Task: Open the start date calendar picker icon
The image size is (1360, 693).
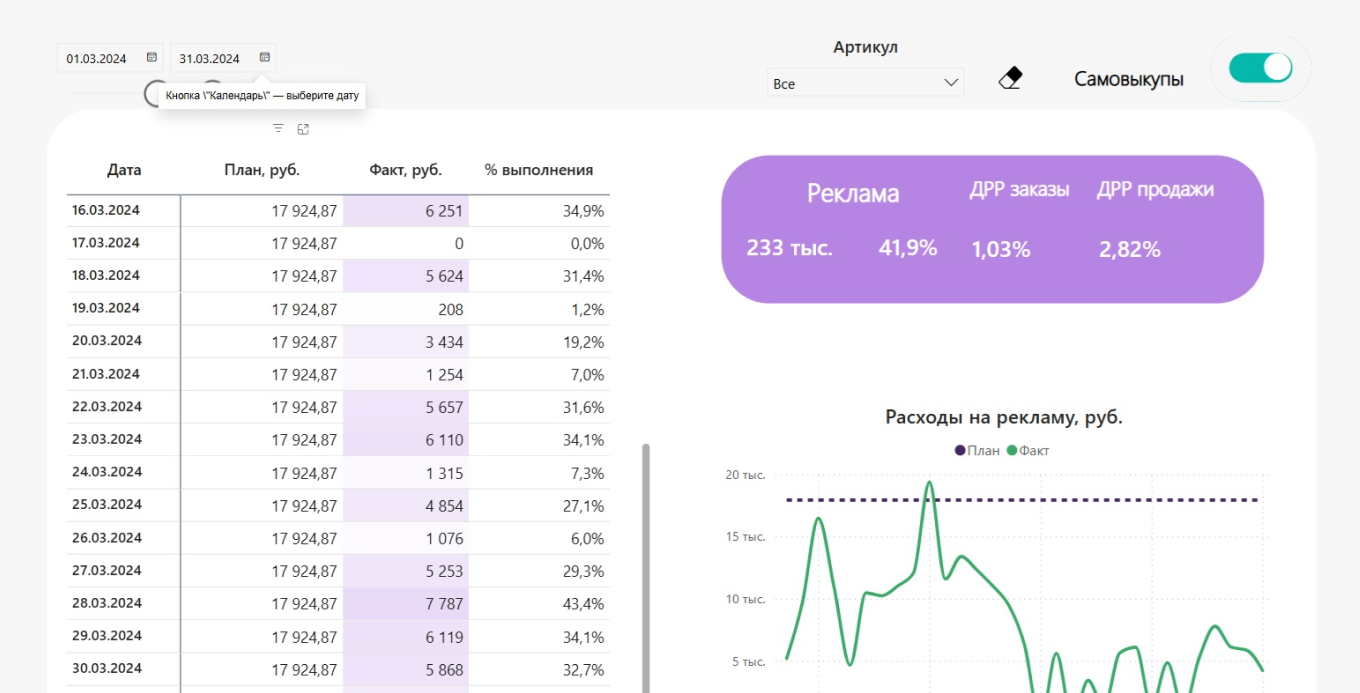Action: (x=152, y=58)
